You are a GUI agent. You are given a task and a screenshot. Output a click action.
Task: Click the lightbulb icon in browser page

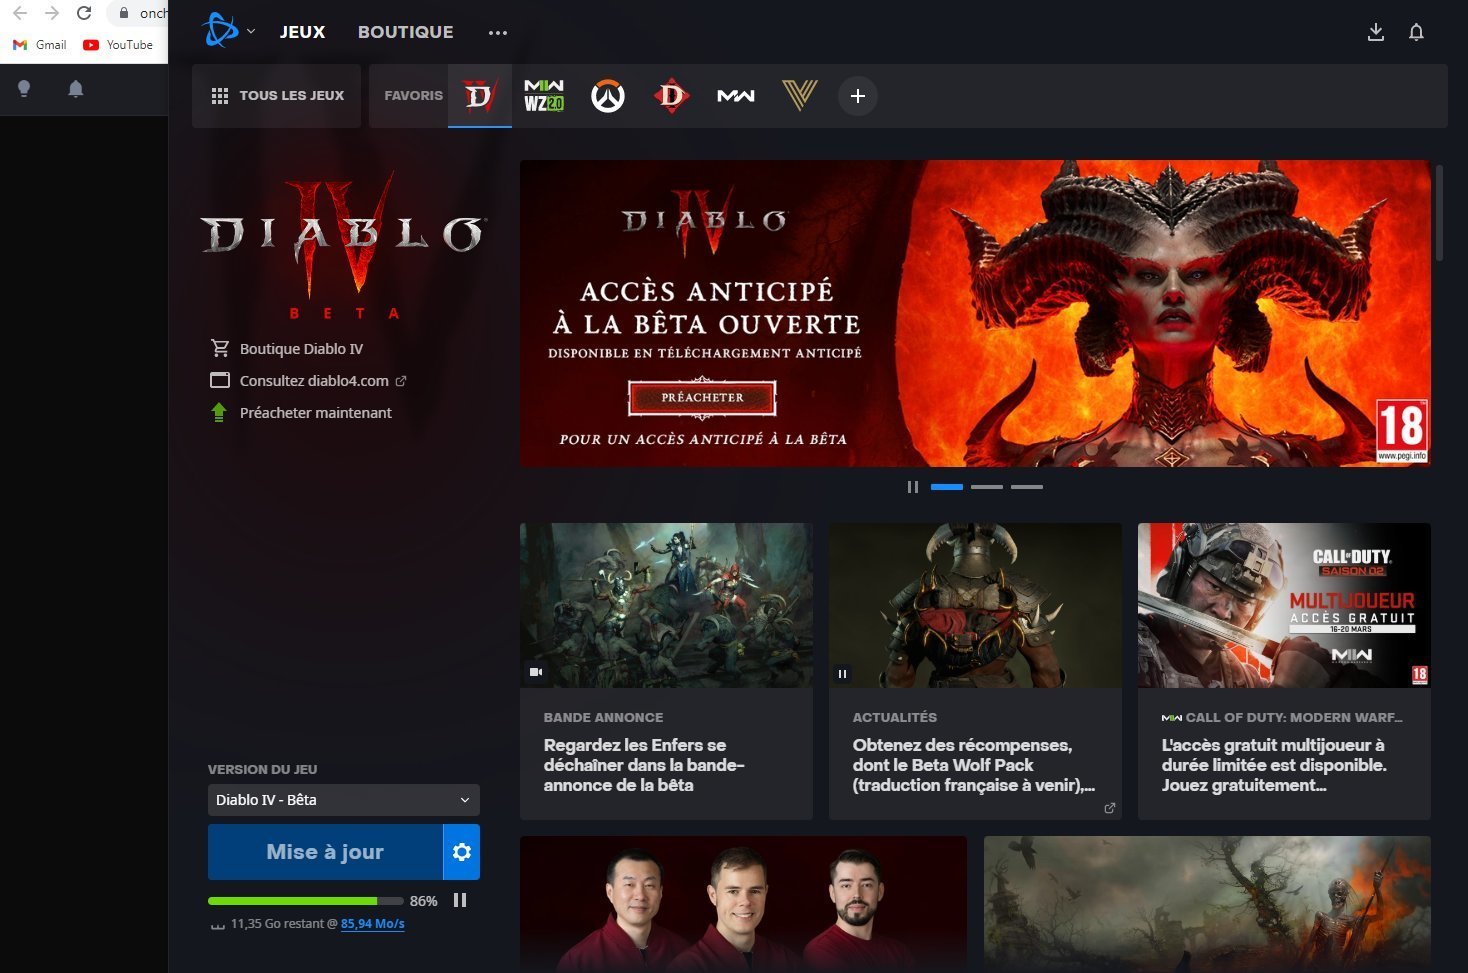[x=24, y=89]
